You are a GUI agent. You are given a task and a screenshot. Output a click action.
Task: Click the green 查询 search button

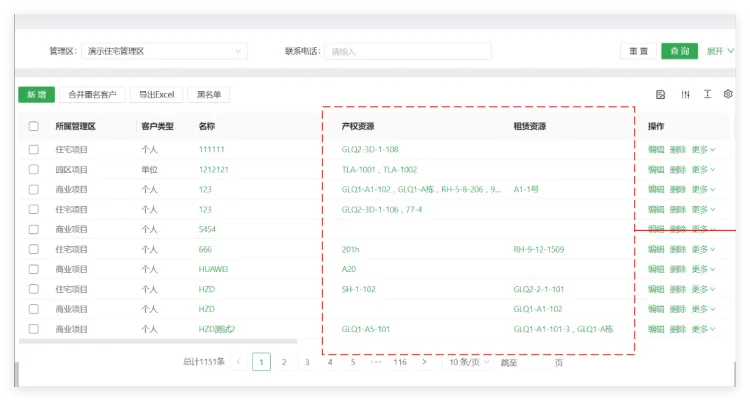point(680,51)
